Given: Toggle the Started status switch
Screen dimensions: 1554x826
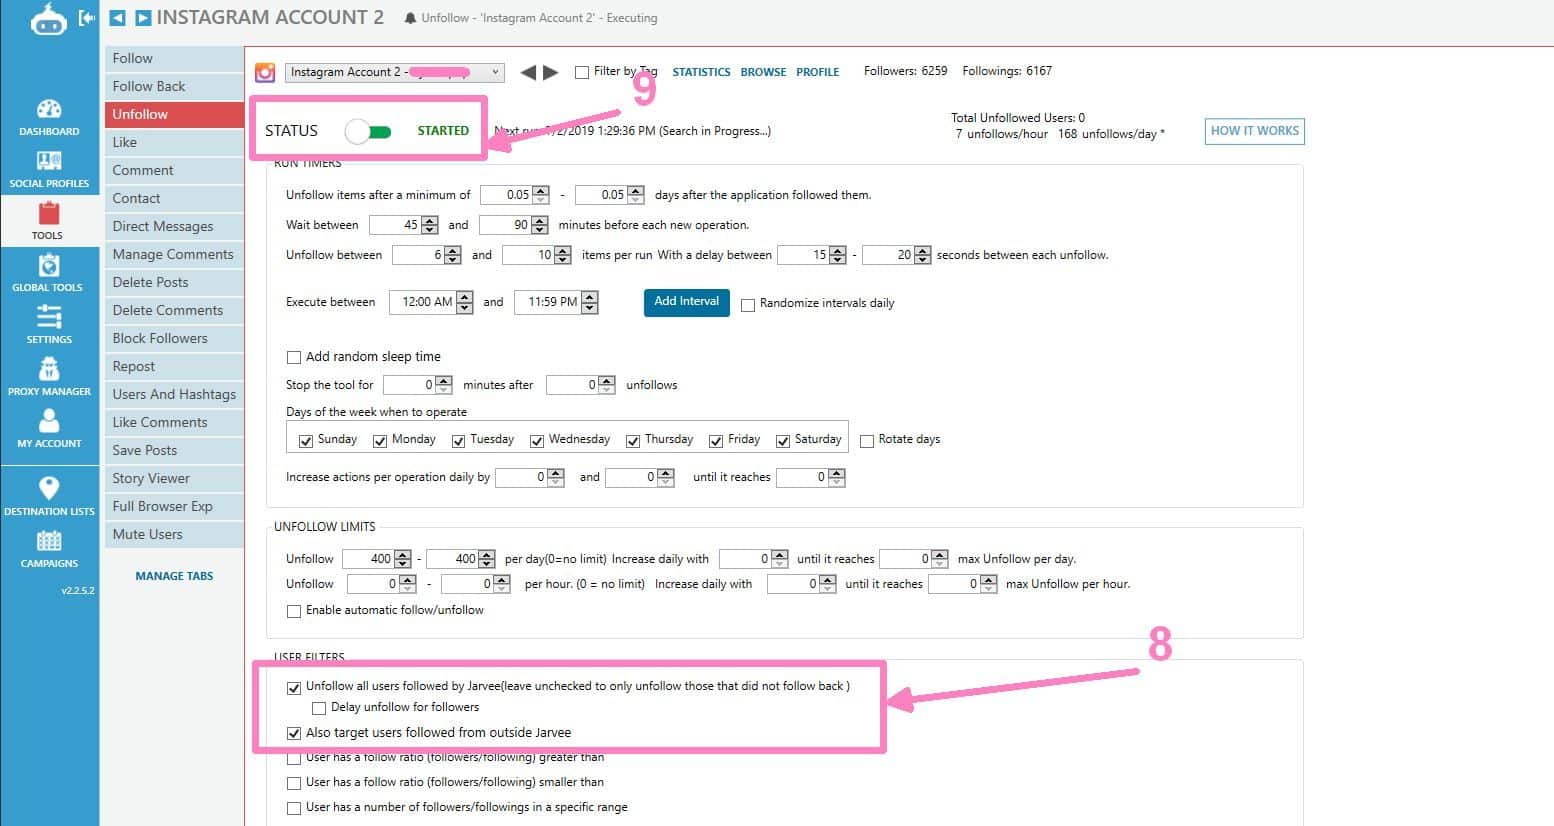Looking at the screenshot, I should (368, 131).
